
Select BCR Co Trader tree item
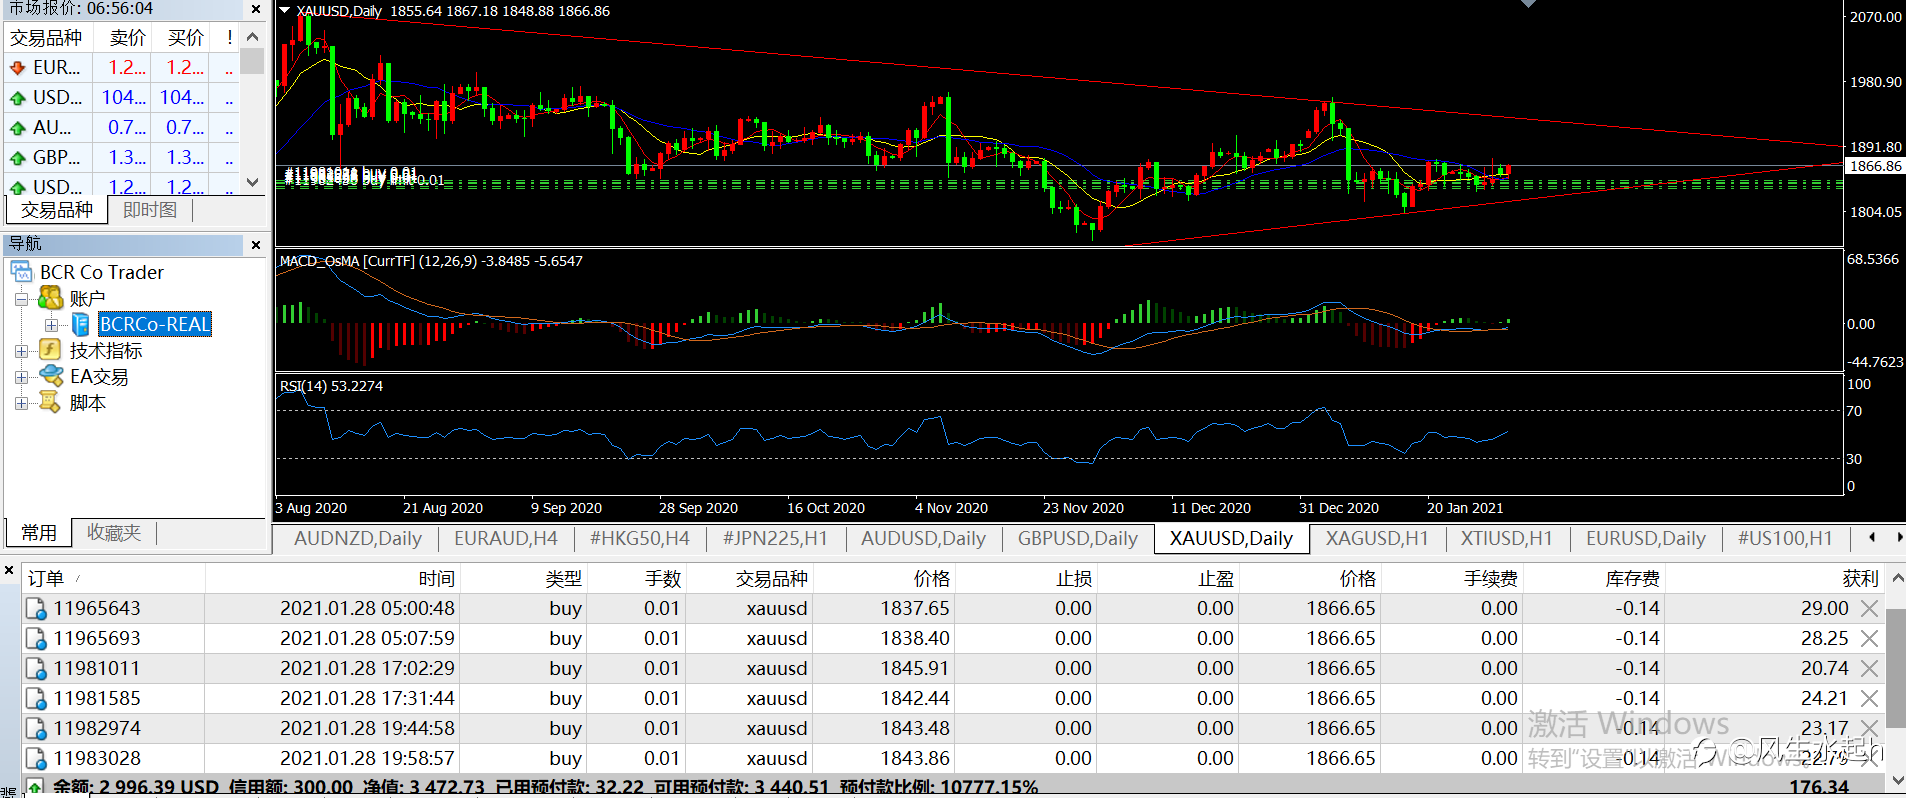[x=102, y=272]
